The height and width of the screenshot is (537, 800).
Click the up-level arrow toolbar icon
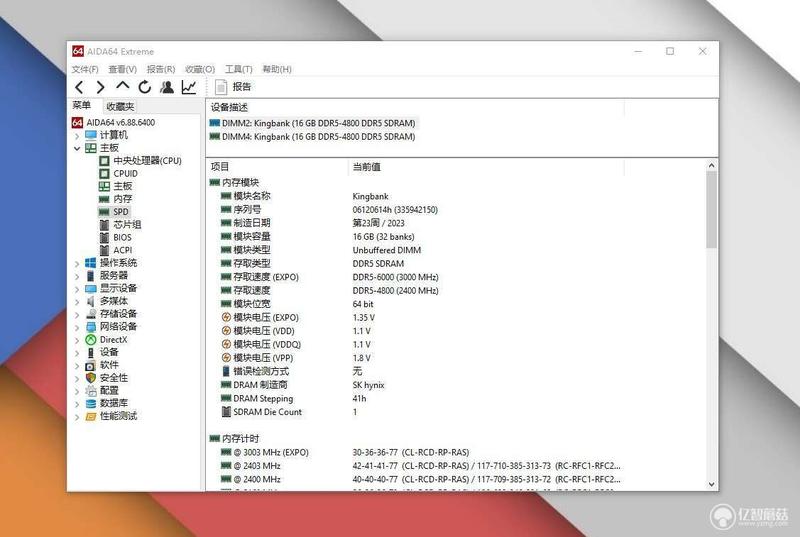click(122, 86)
